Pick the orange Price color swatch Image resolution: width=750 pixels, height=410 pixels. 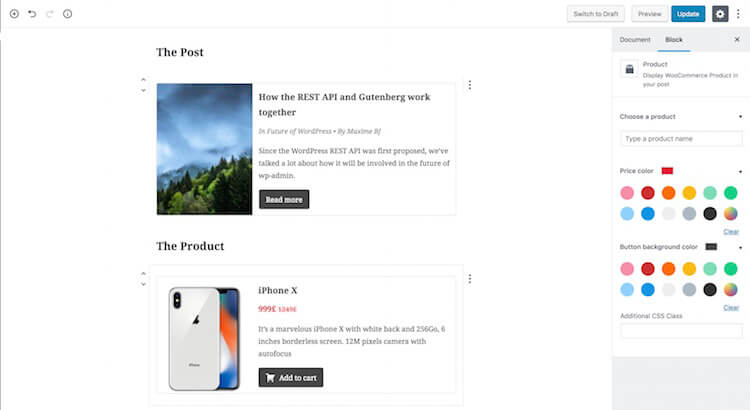(668, 193)
